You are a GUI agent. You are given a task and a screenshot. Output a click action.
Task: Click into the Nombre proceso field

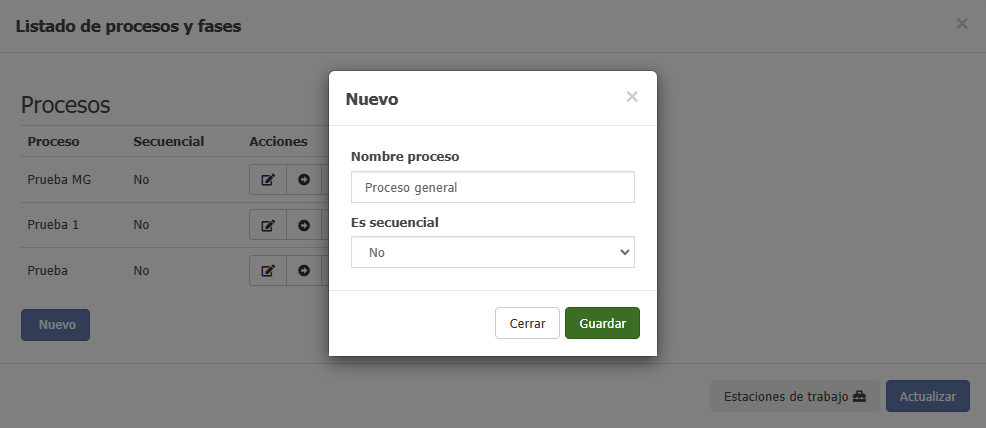click(x=492, y=187)
